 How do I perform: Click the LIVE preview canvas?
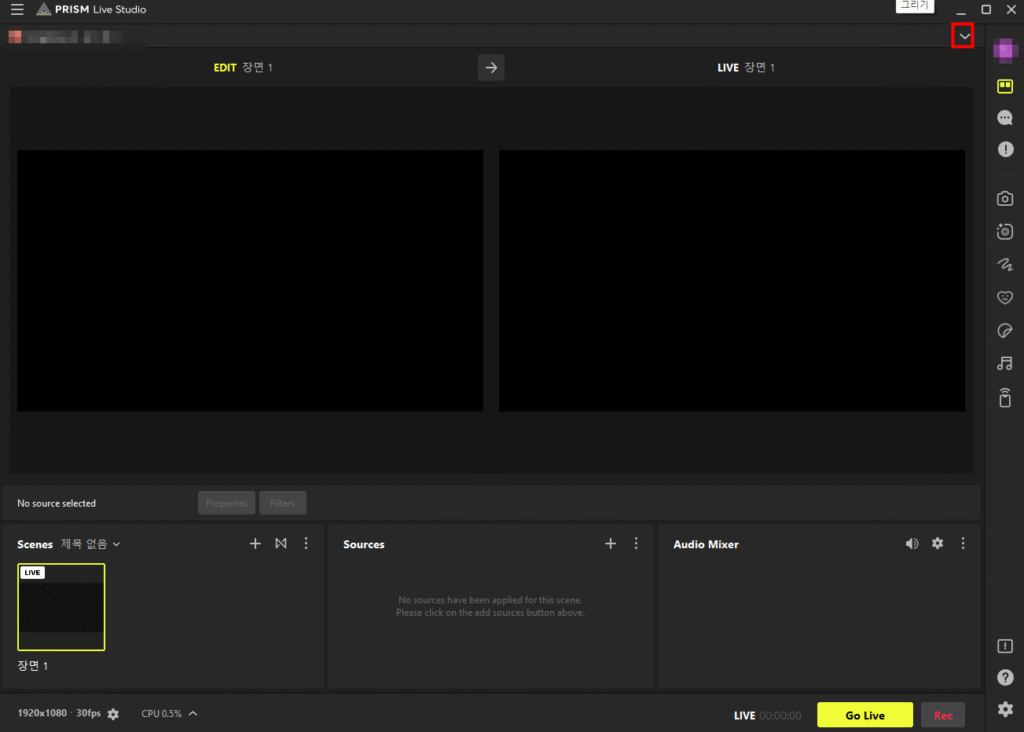click(731, 281)
